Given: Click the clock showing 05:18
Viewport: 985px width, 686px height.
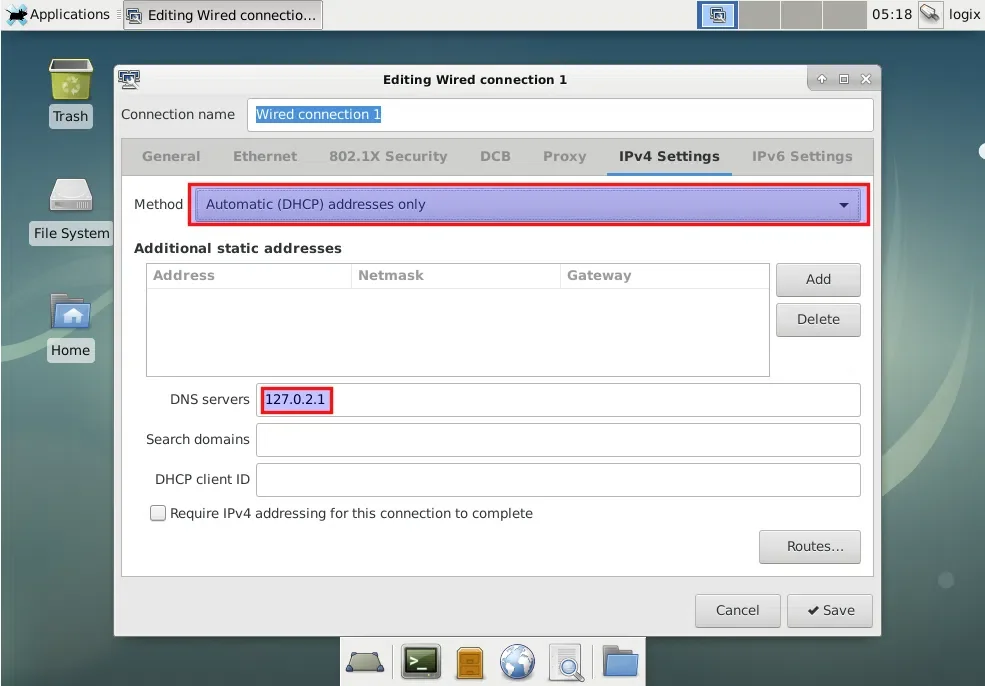Looking at the screenshot, I should 891,14.
